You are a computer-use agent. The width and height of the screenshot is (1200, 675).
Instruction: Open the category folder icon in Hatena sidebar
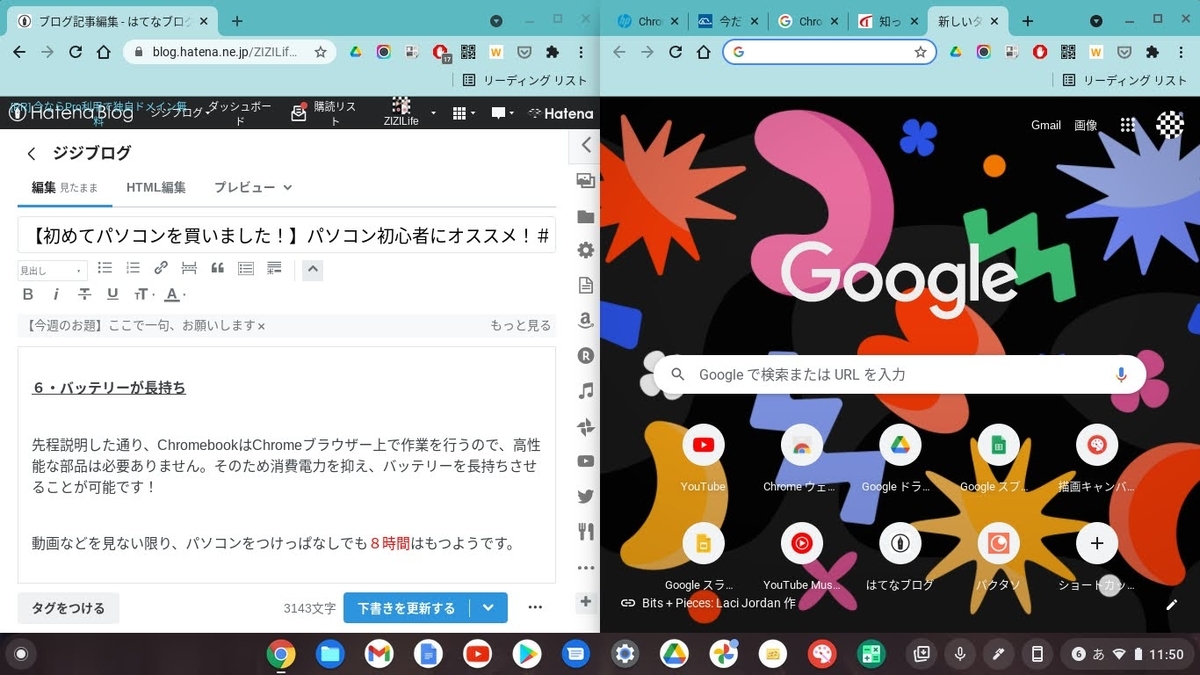(586, 216)
